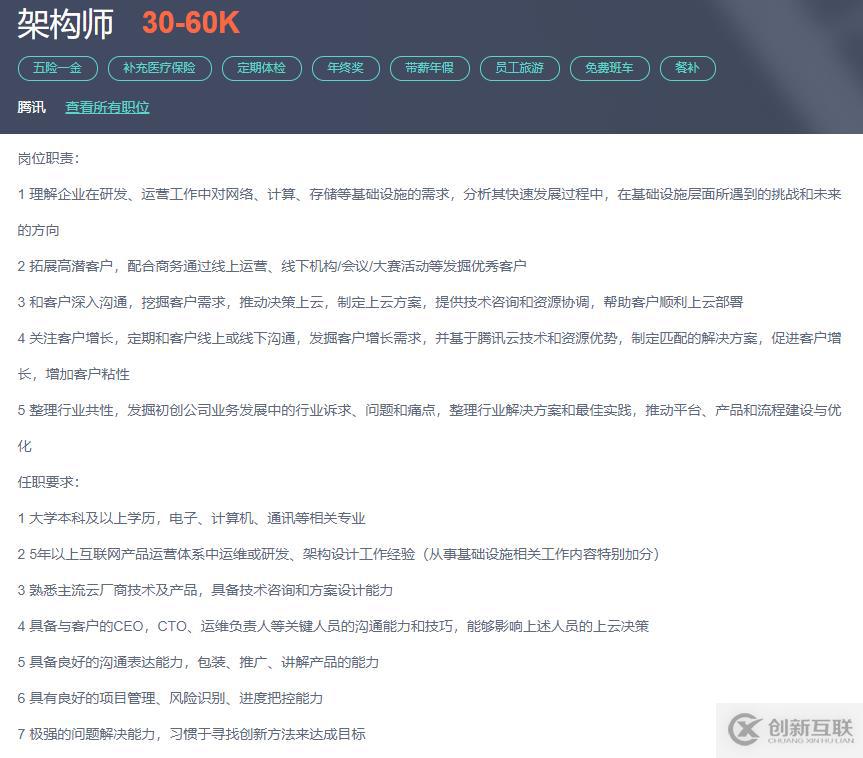This screenshot has height=758, width=863.
Task: Click the 餐补 benefit tag
Action: tap(687, 68)
